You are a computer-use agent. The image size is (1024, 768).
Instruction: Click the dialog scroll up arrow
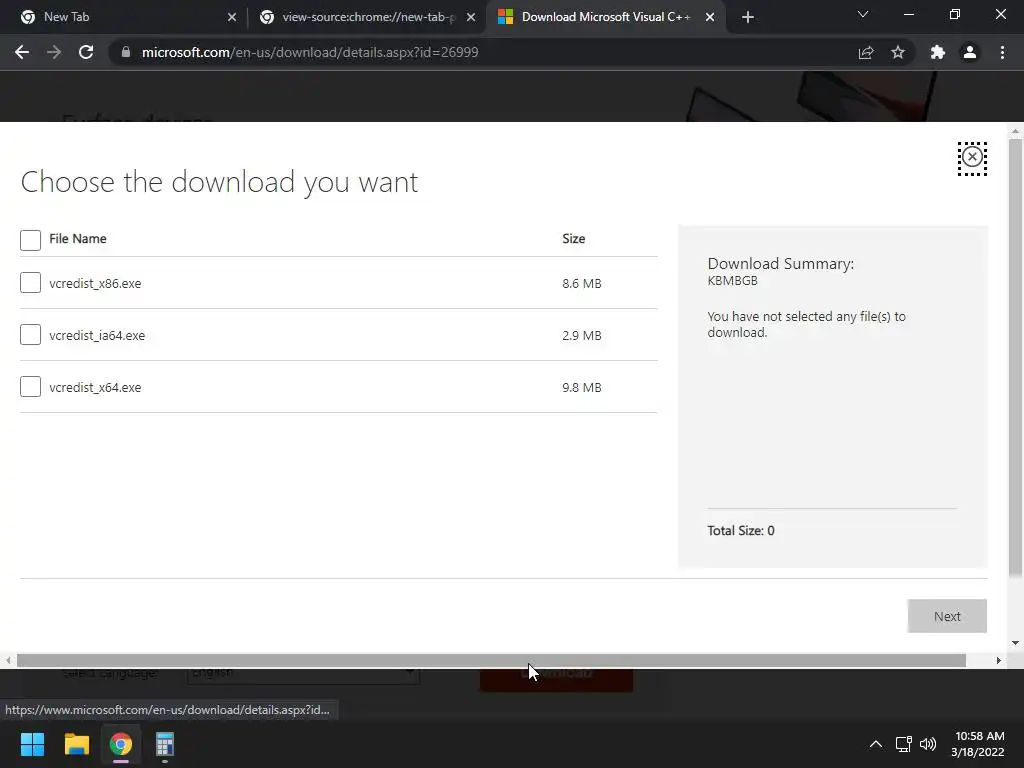[1015, 131]
